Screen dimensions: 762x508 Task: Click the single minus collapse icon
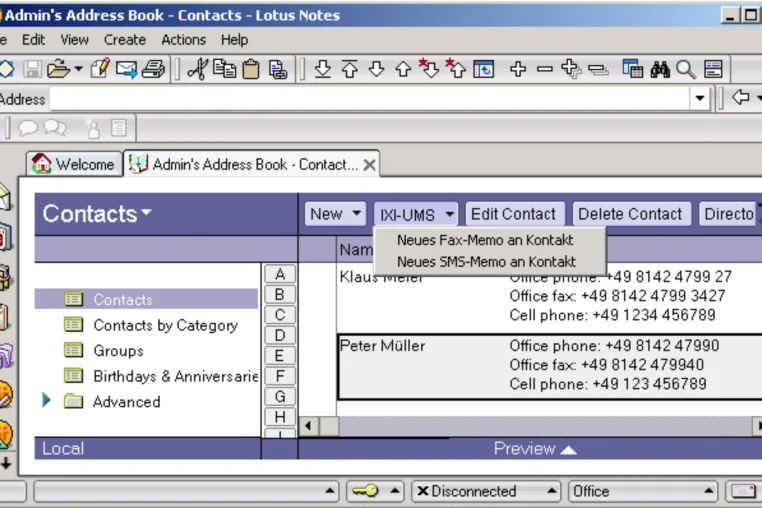pos(545,69)
